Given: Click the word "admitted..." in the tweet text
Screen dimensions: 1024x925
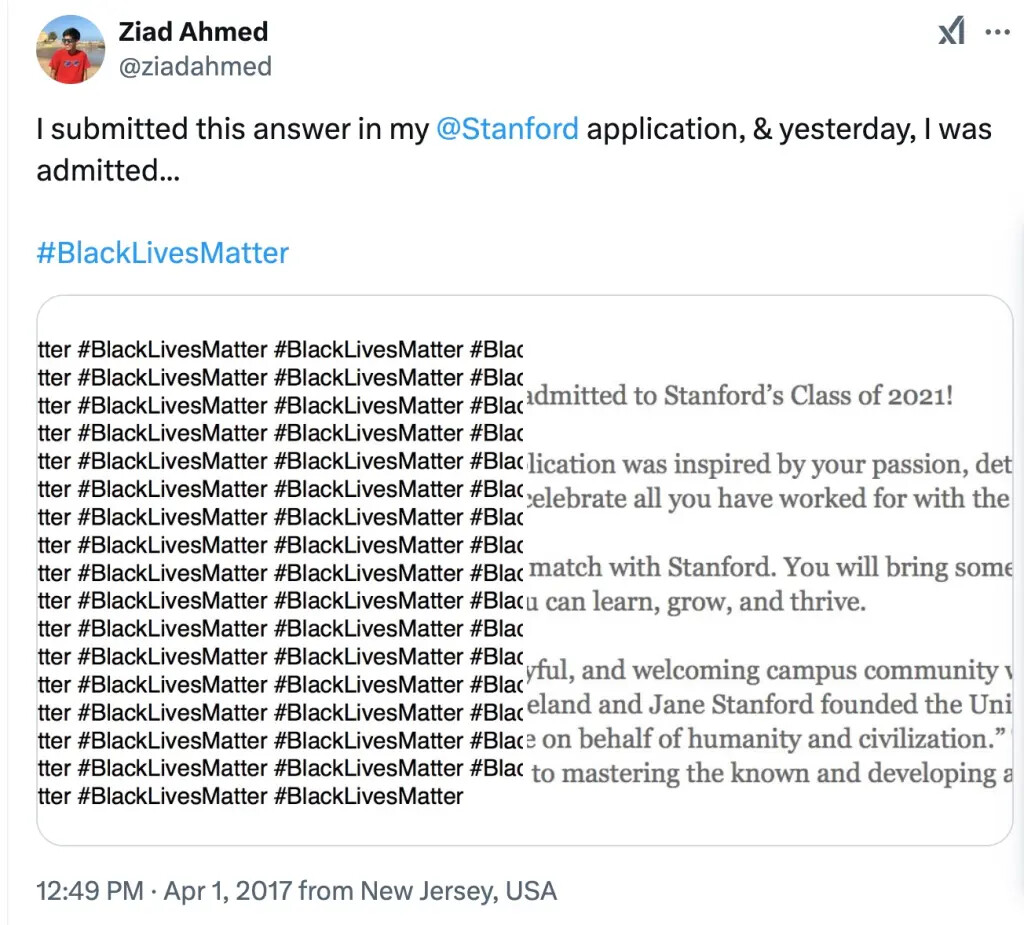Looking at the screenshot, I should (x=108, y=170).
